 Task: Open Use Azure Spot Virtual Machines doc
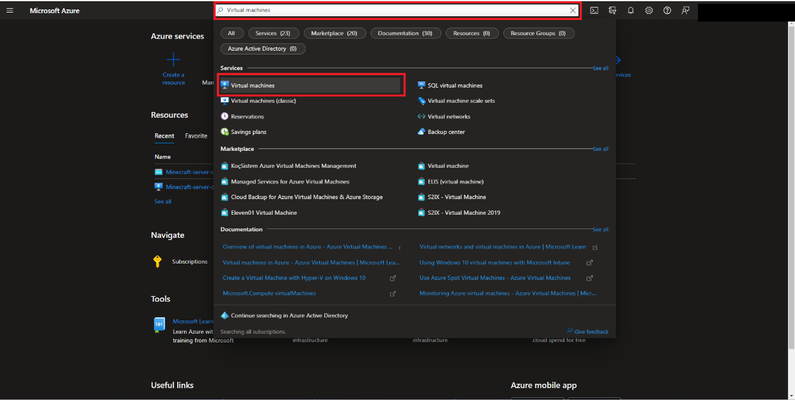[495, 278]
